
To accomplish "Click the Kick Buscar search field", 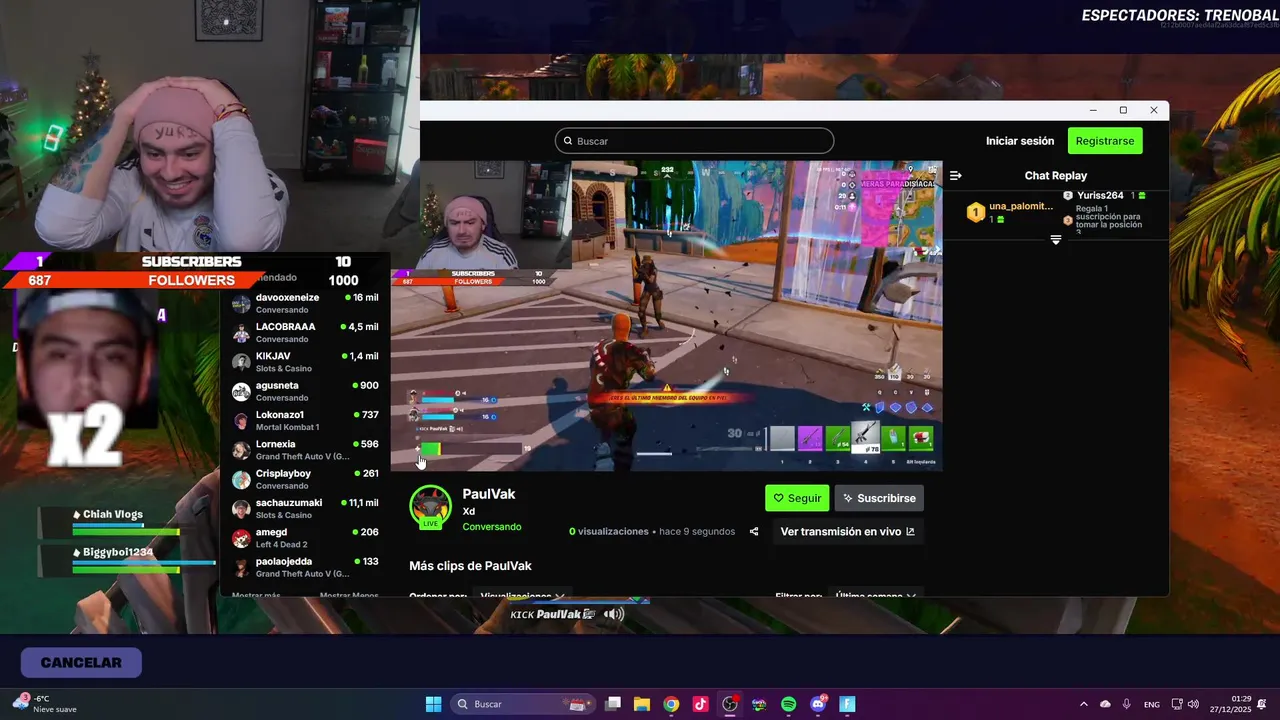I will click(x=694, y=141).
